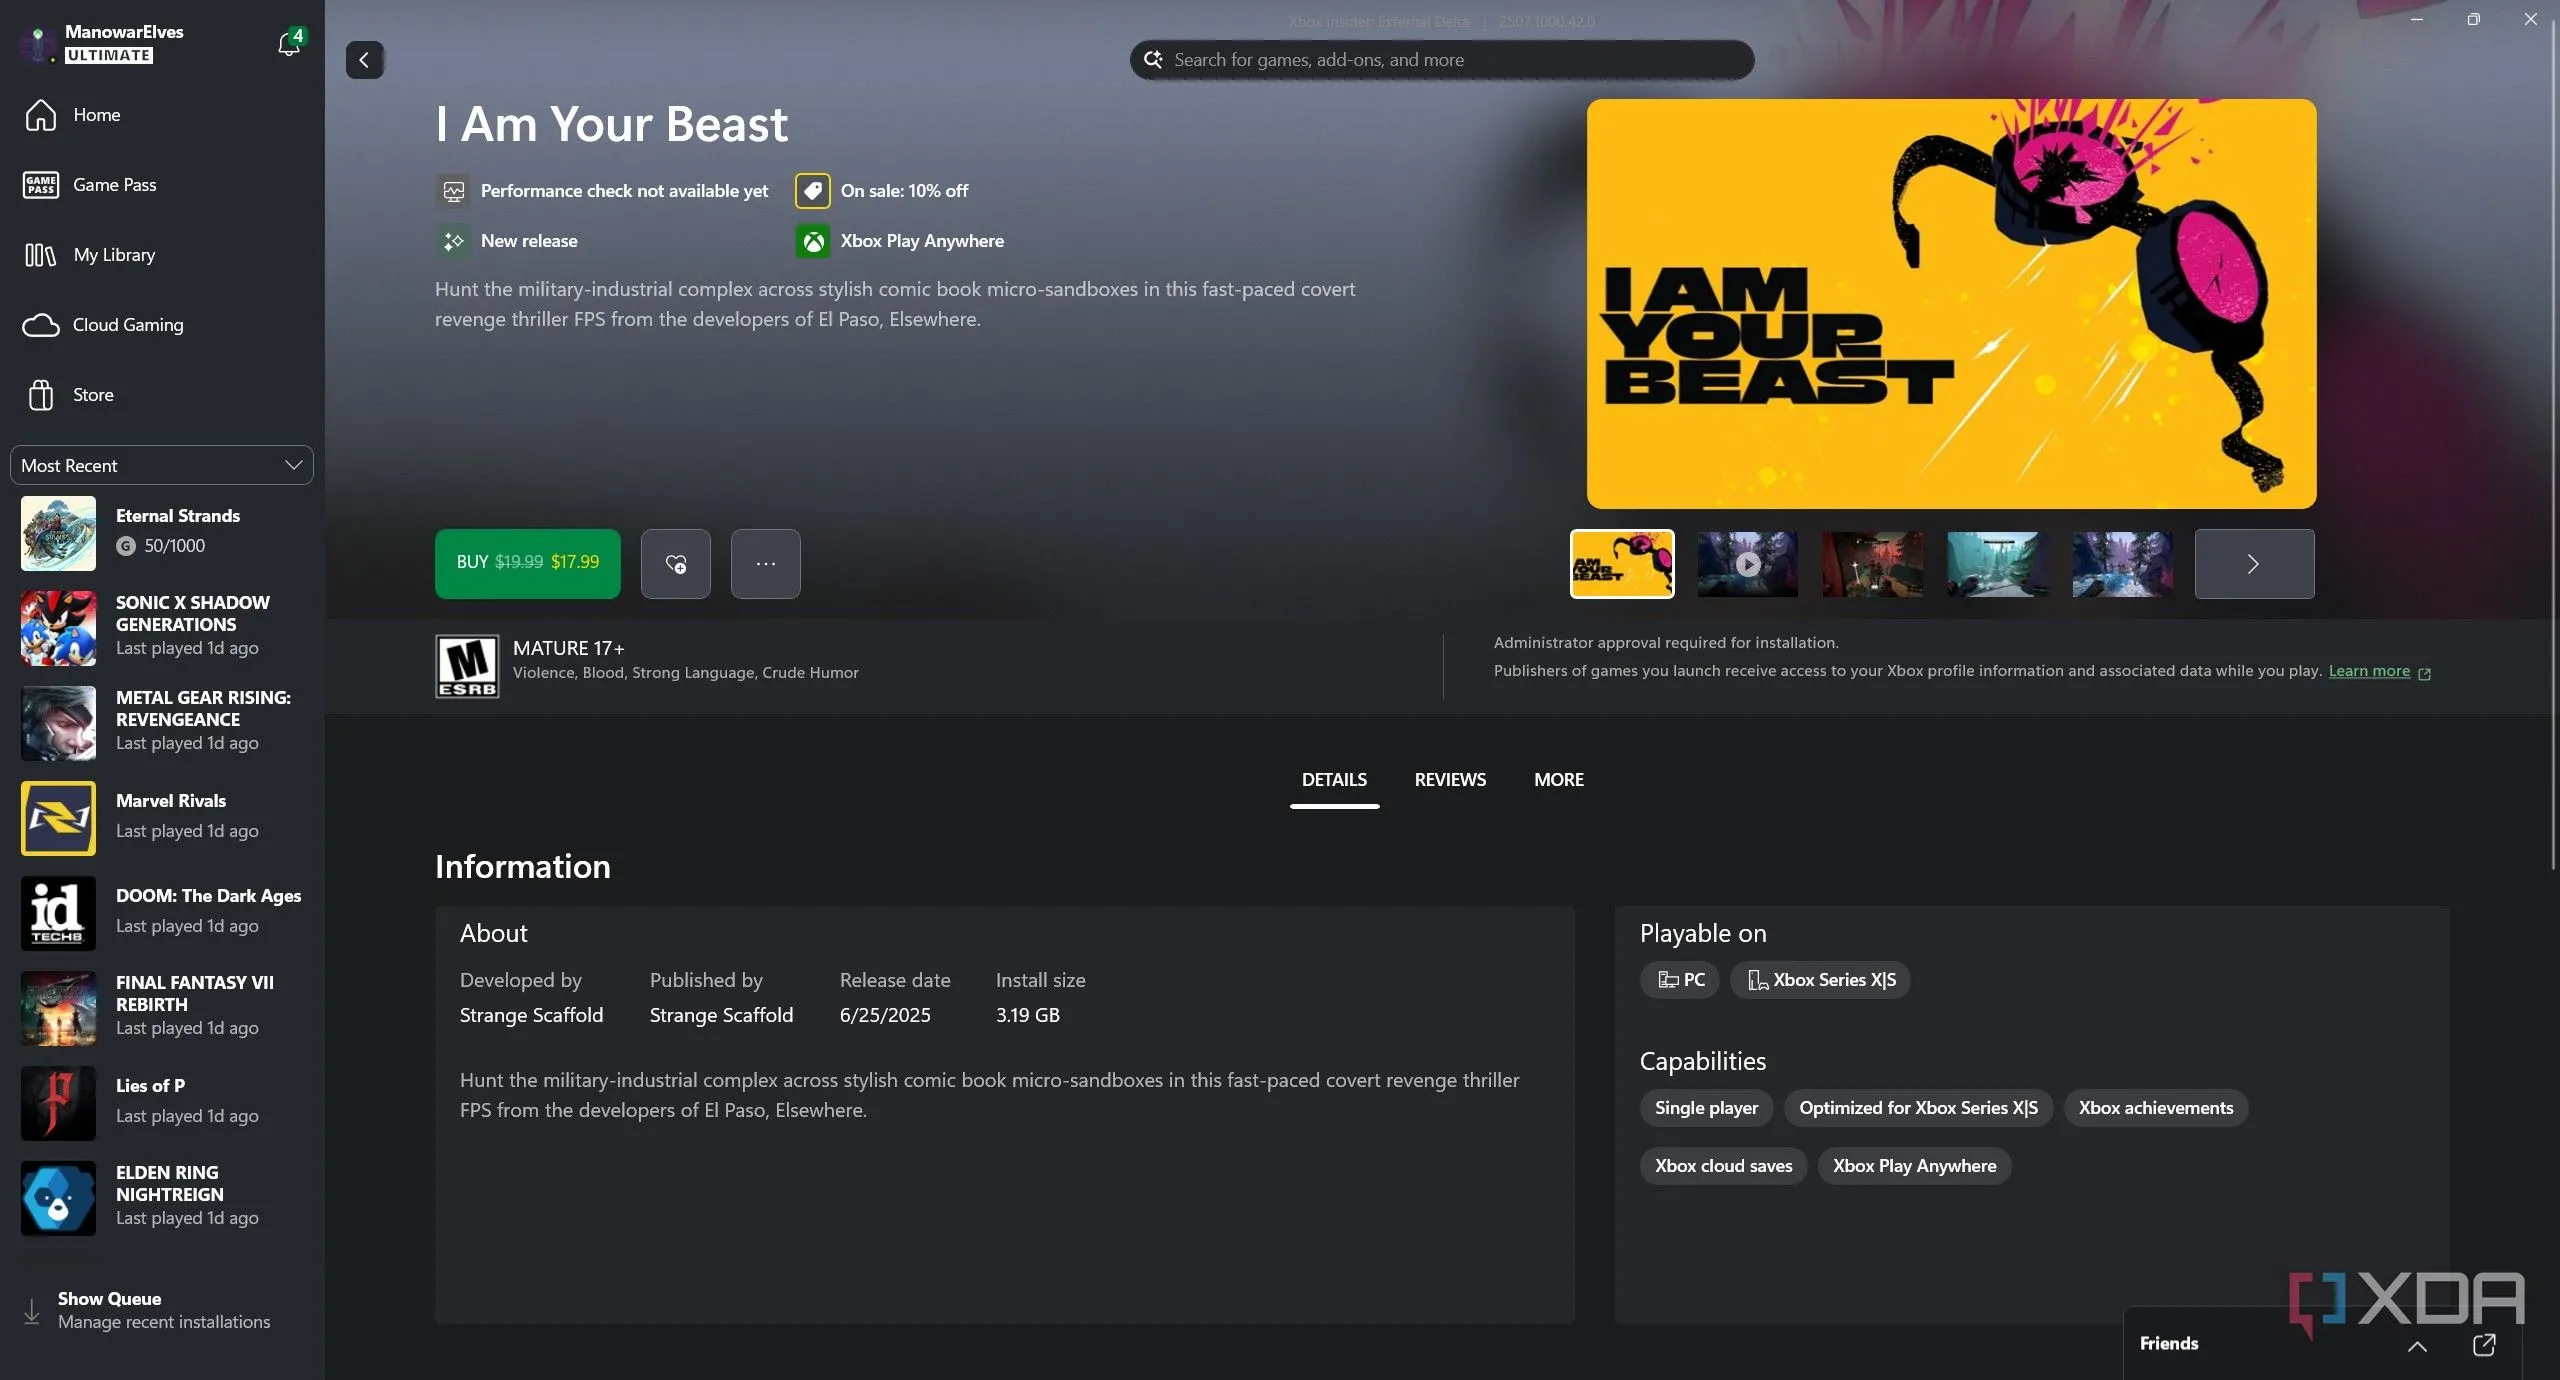Click the New release sparkle icon
The height and width of the screenshot is (1380, 2560).
[453, 241]
